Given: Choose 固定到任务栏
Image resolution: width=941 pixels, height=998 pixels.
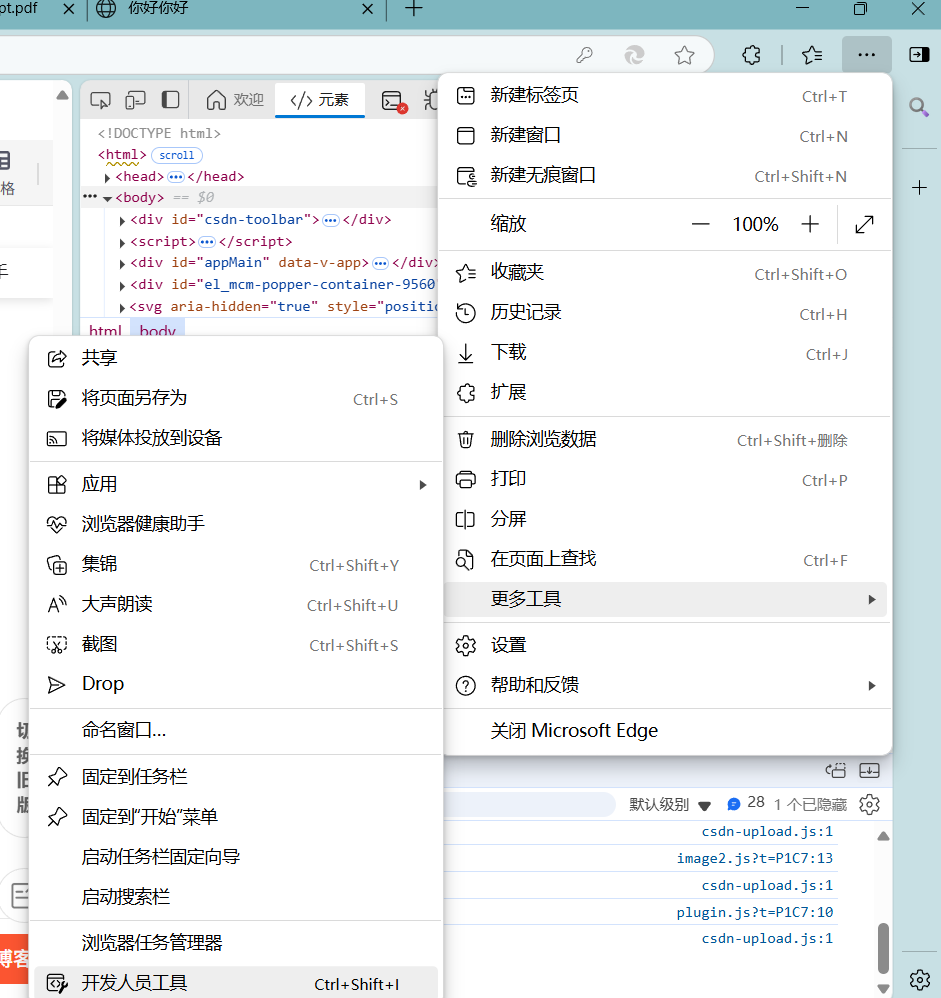Looking at the screenshot, I should point(236,777).
